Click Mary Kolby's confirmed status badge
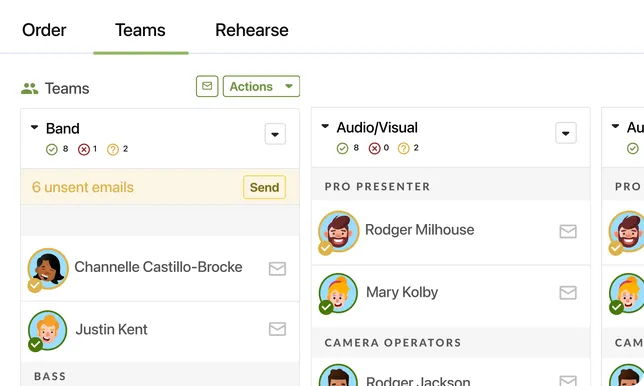Screen dimensions: 644x386 click(326, 307)
